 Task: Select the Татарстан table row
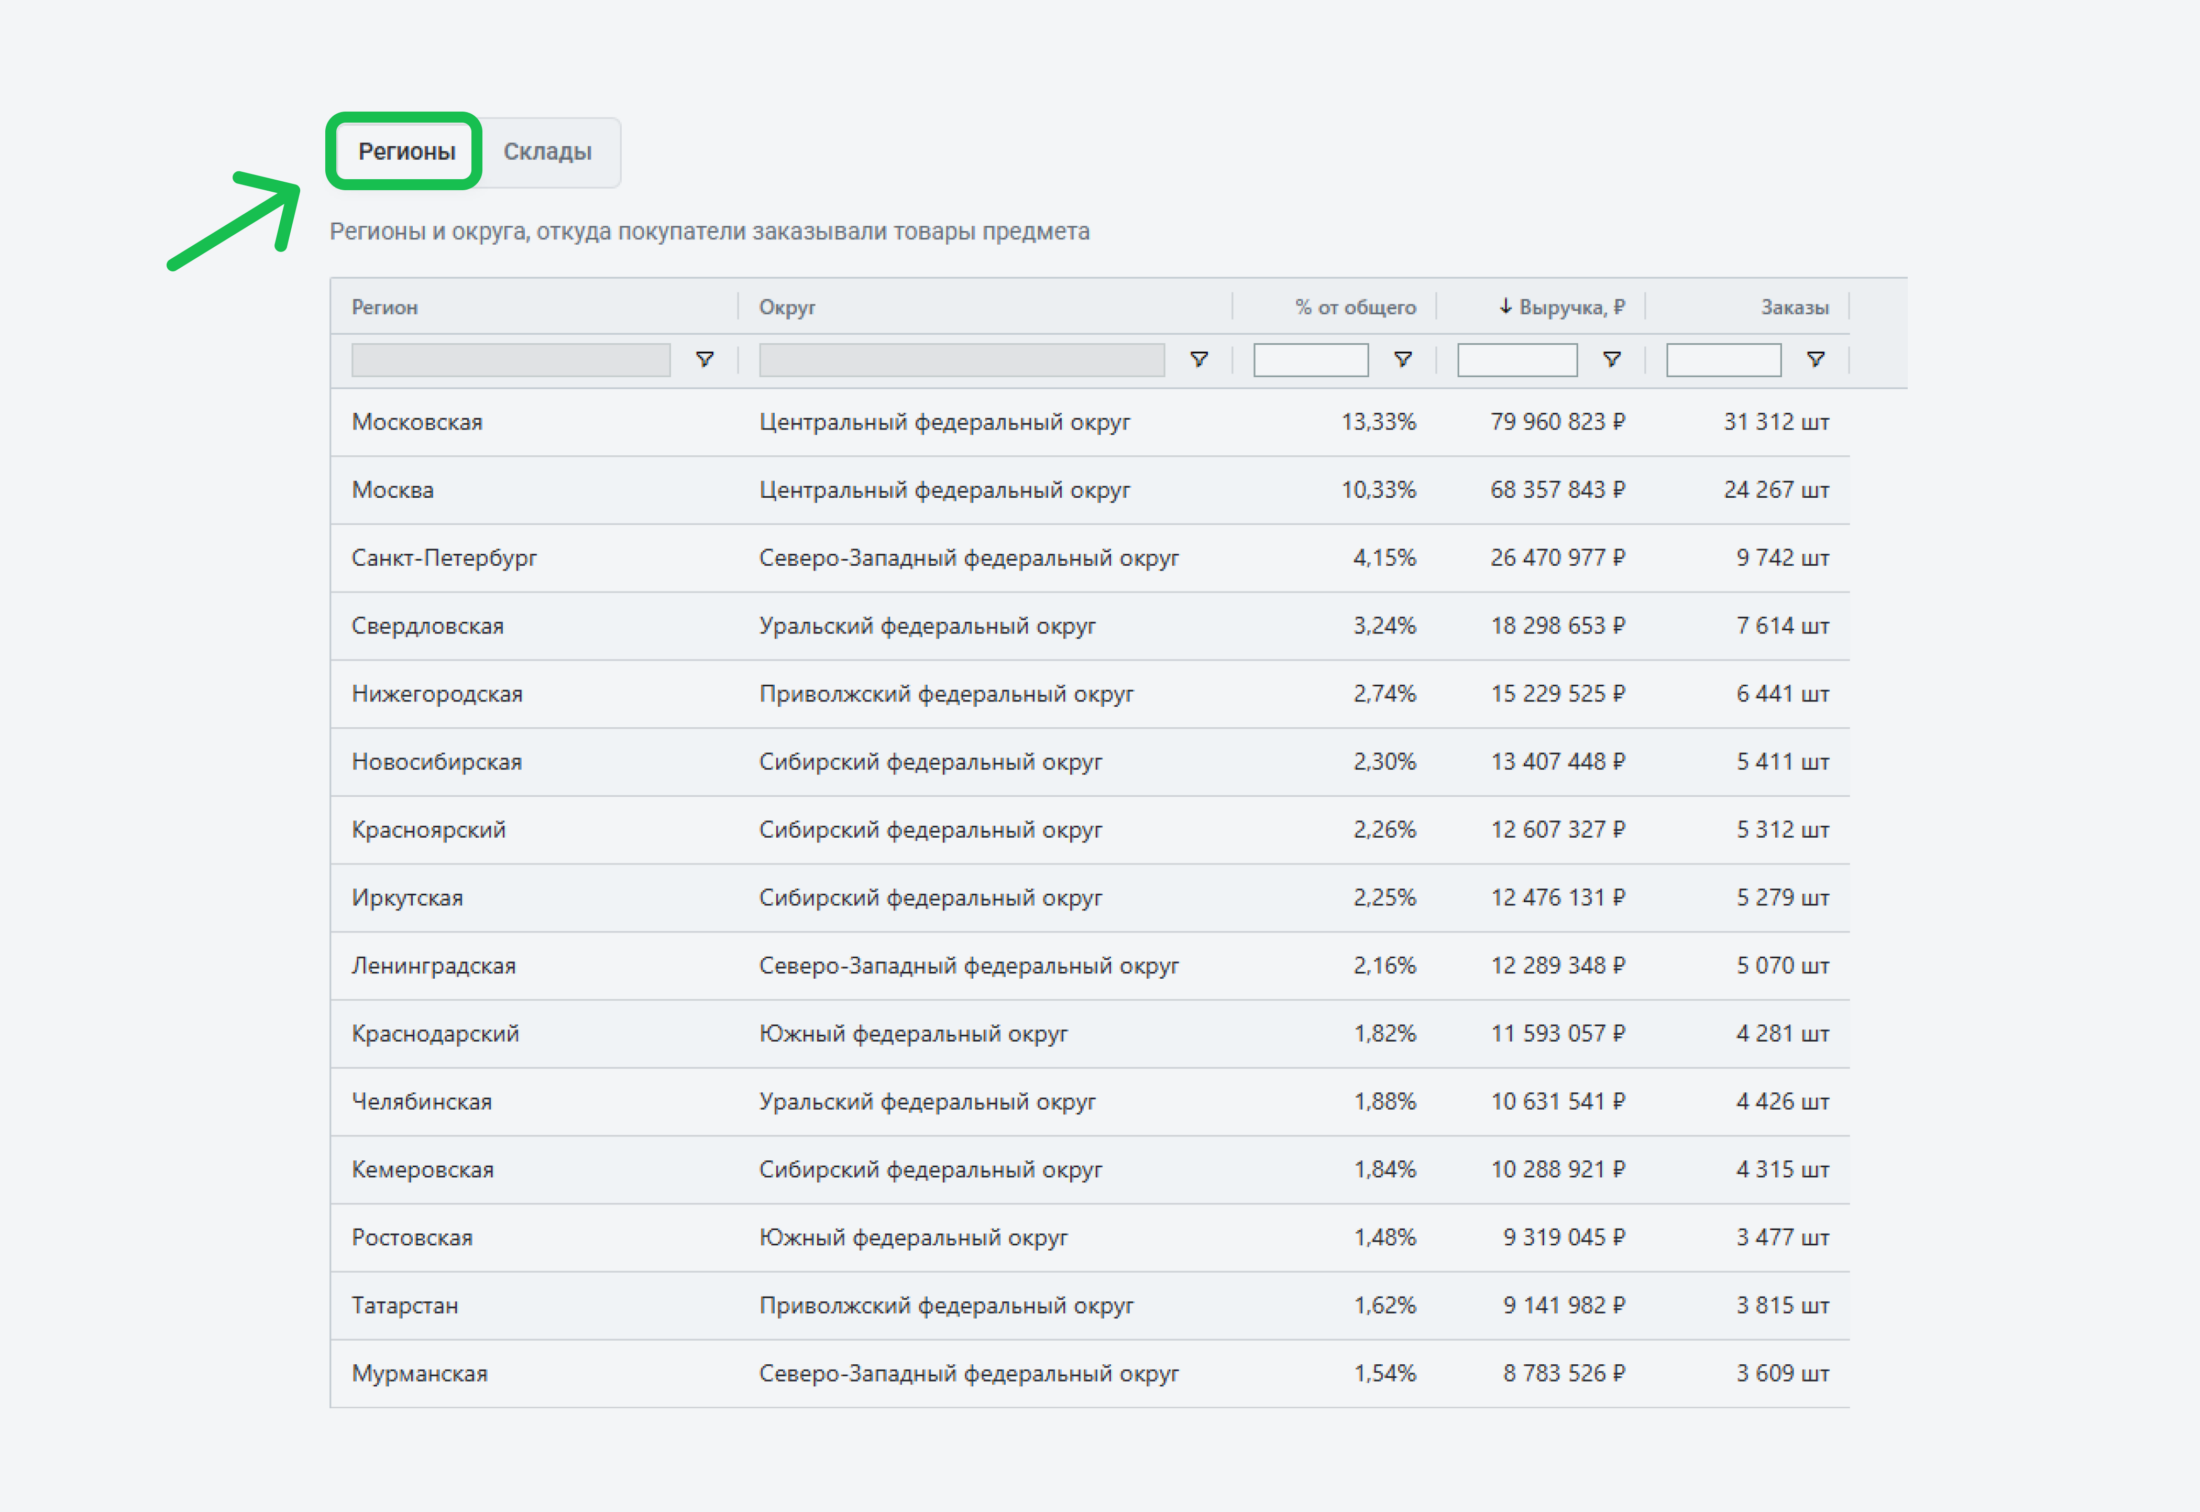(x=405, y=1305)
